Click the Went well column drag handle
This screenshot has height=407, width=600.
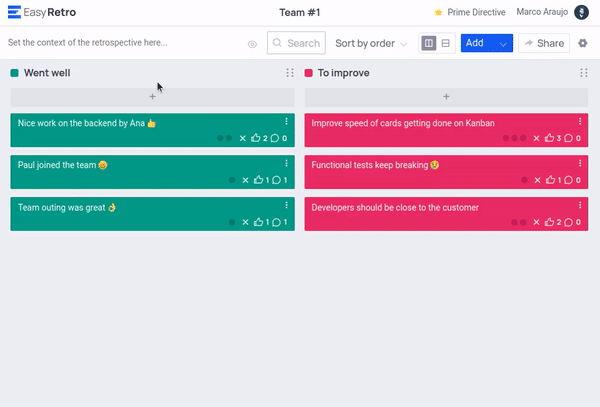pos(290,73)
